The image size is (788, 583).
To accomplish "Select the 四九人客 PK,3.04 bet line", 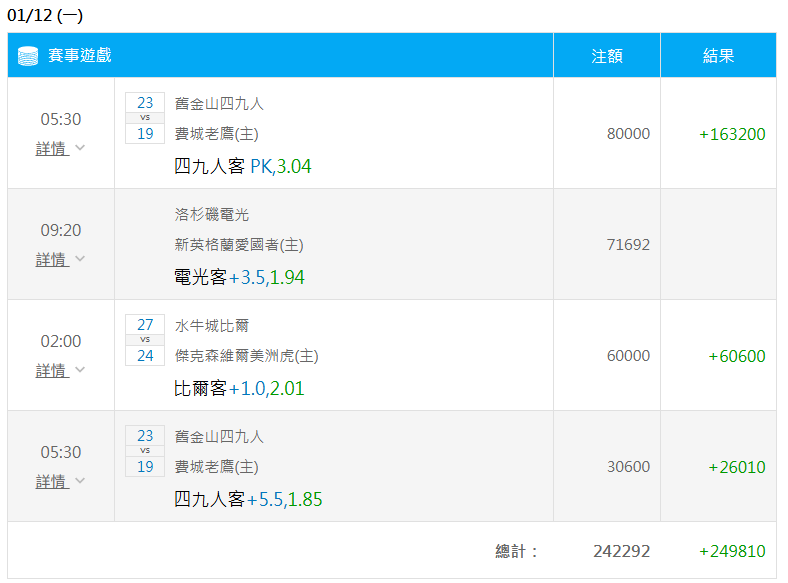I will [243, 166].
